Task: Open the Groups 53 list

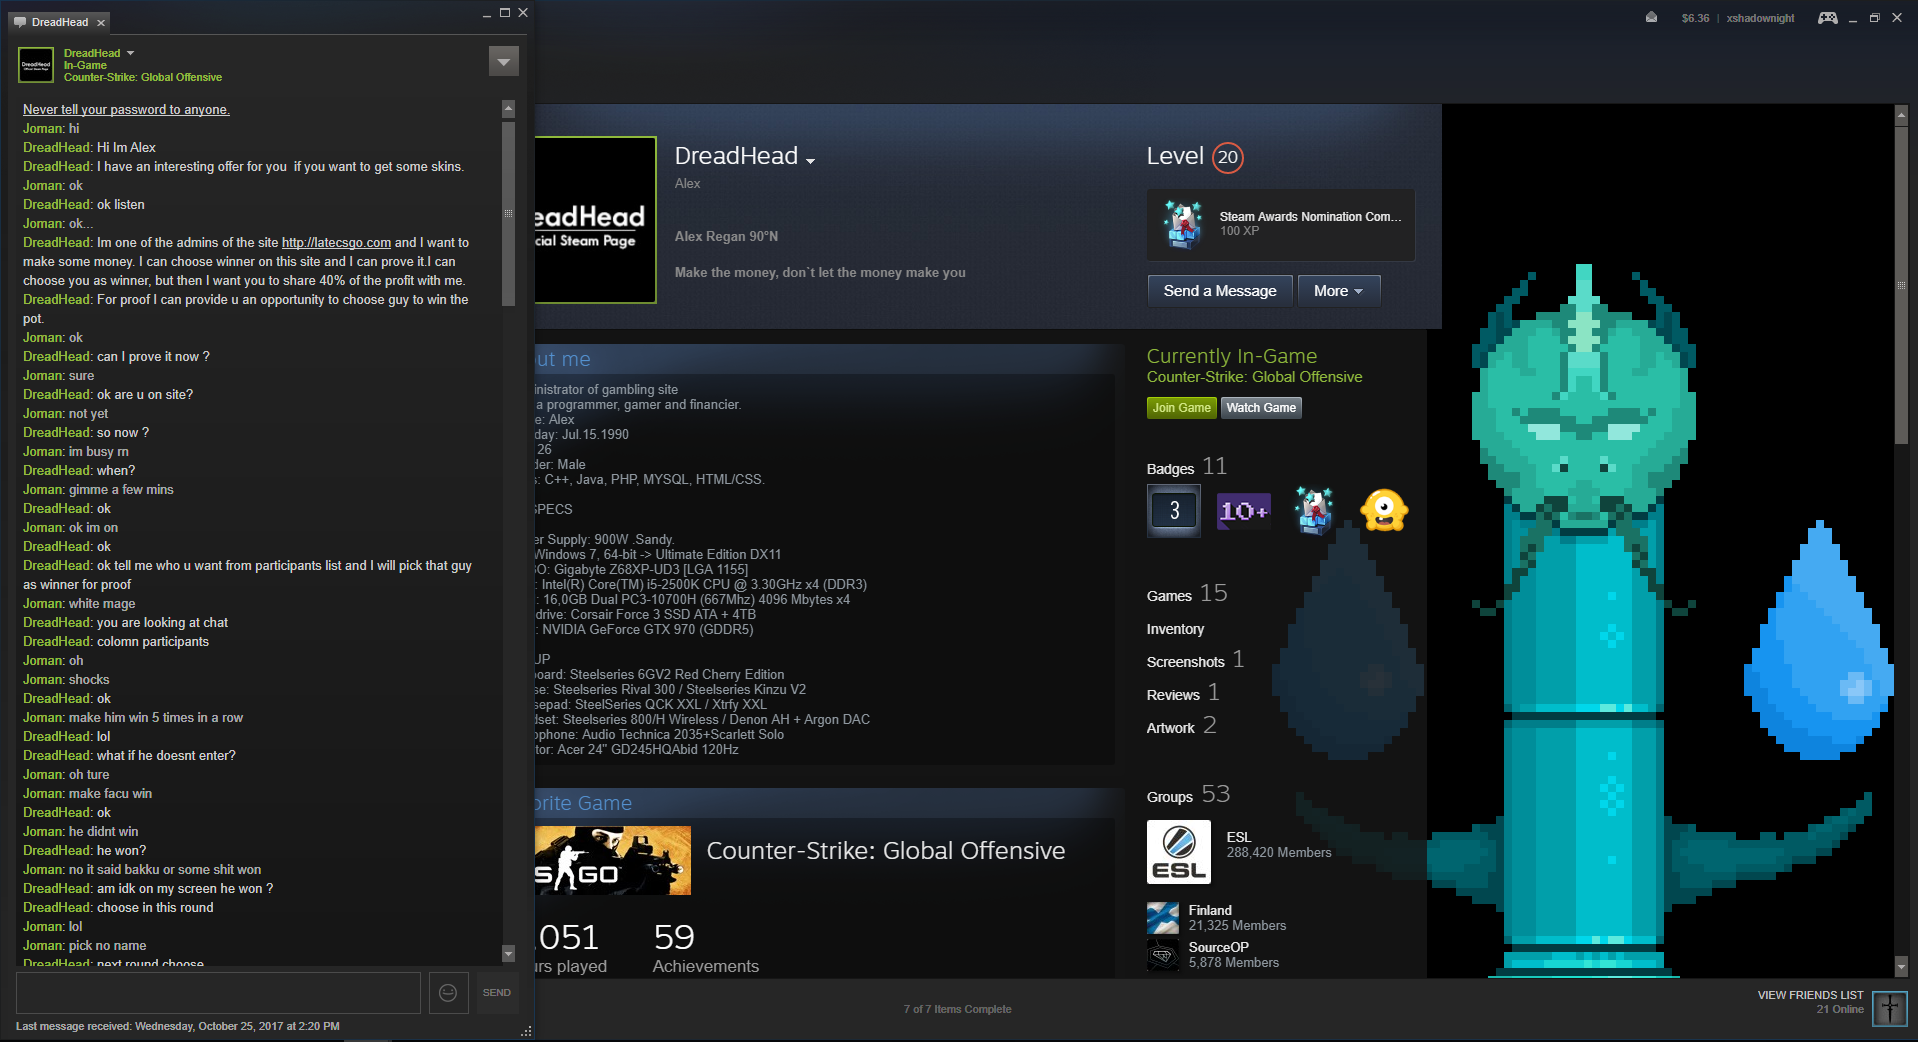Action: pos(1188,795)
